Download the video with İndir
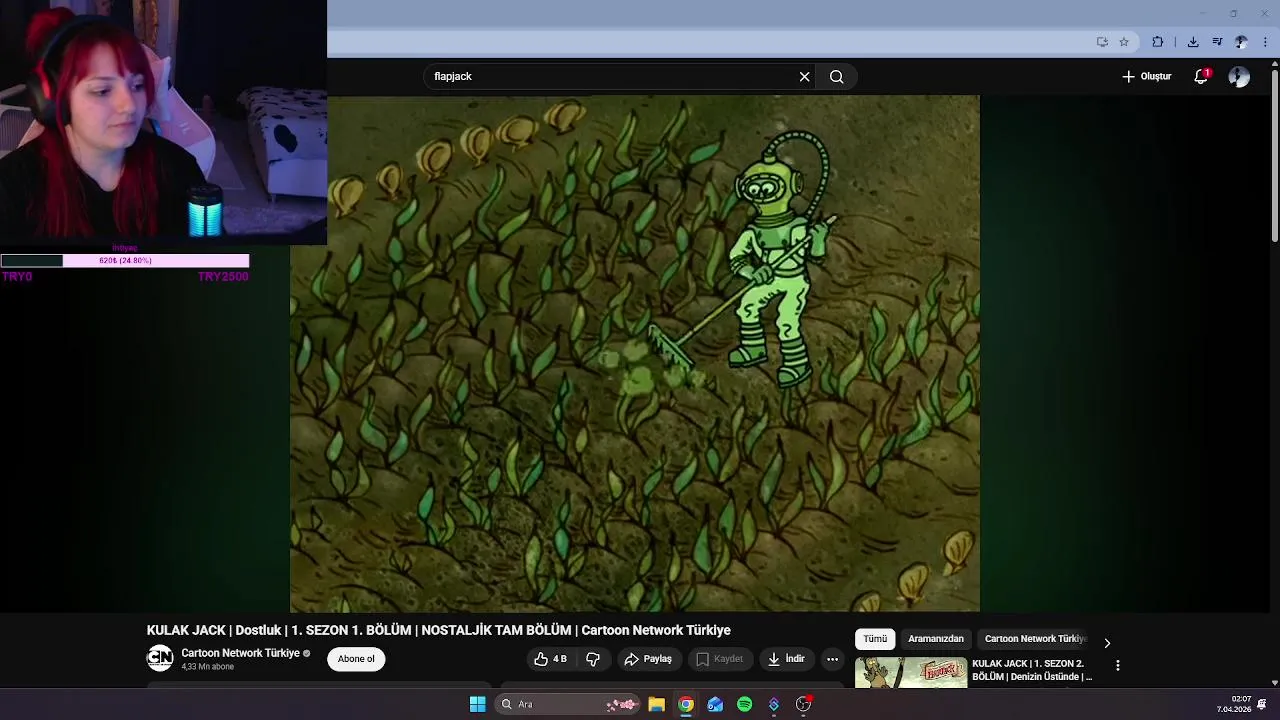Screen dimensions: 1280x720 [x=786, y=659]
